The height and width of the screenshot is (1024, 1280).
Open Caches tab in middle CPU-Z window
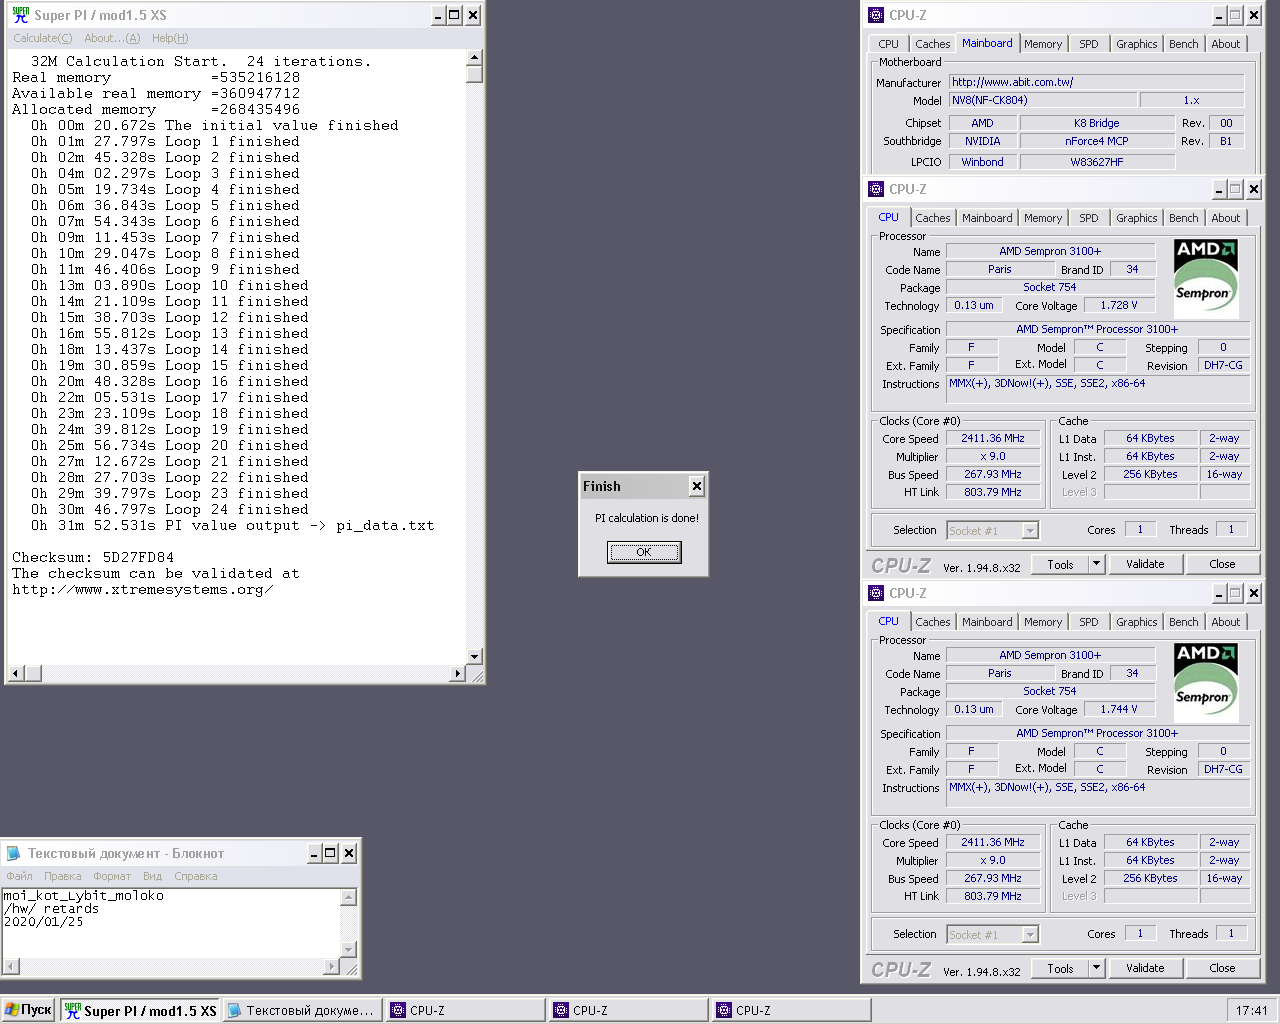pyautogui.click(x=932, y=218)
